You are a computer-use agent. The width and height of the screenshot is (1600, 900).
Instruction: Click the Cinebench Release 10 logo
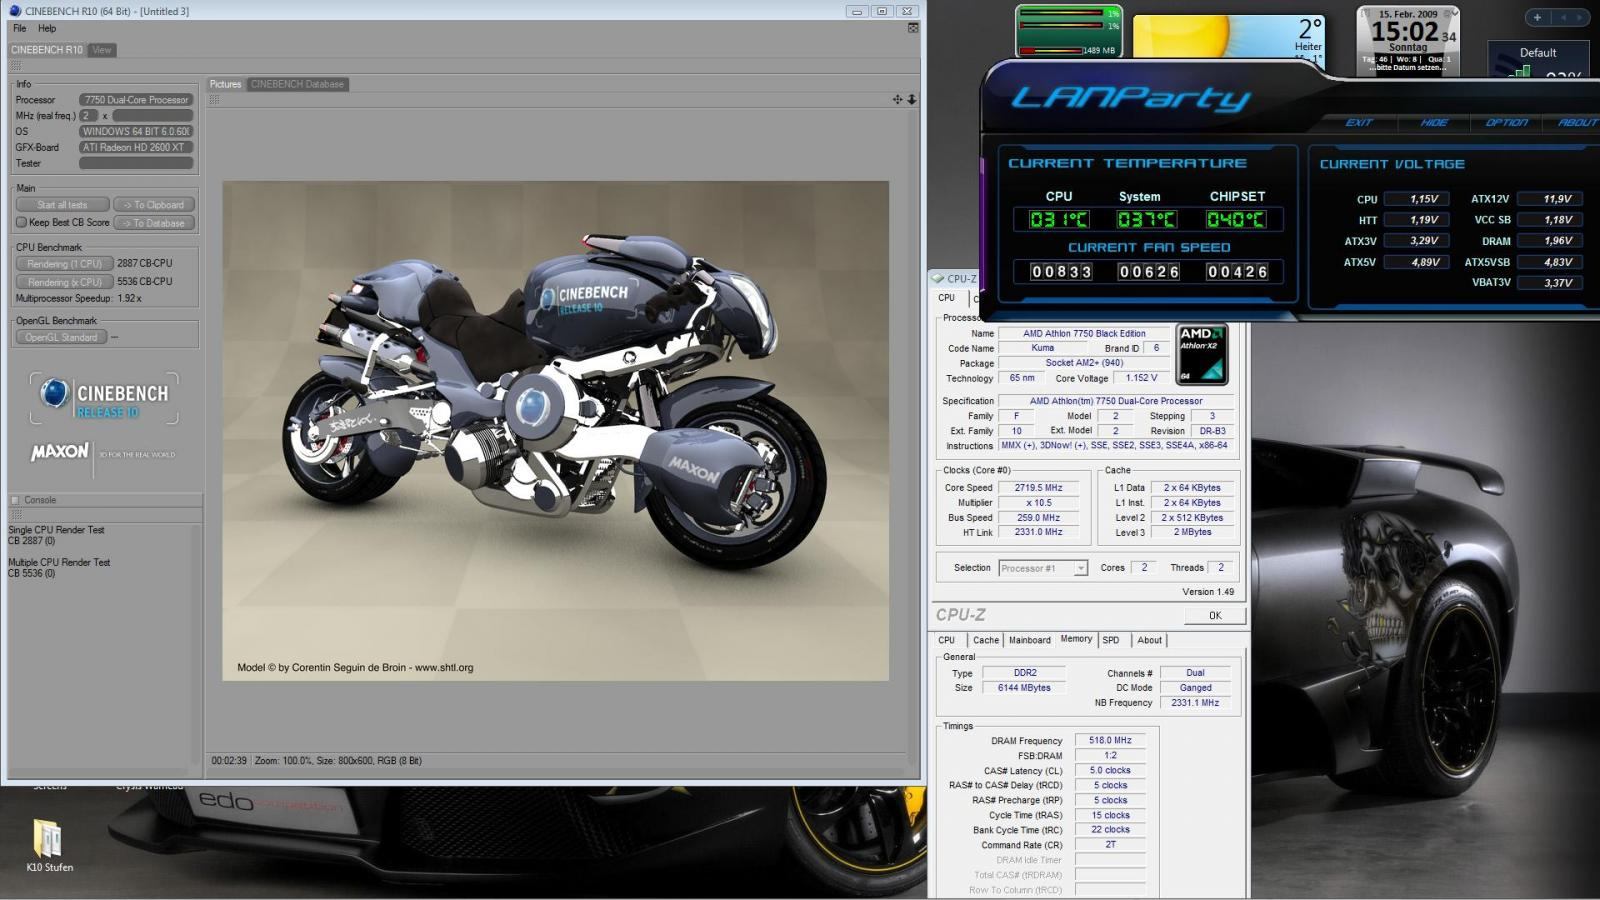(x=104, y=398)
